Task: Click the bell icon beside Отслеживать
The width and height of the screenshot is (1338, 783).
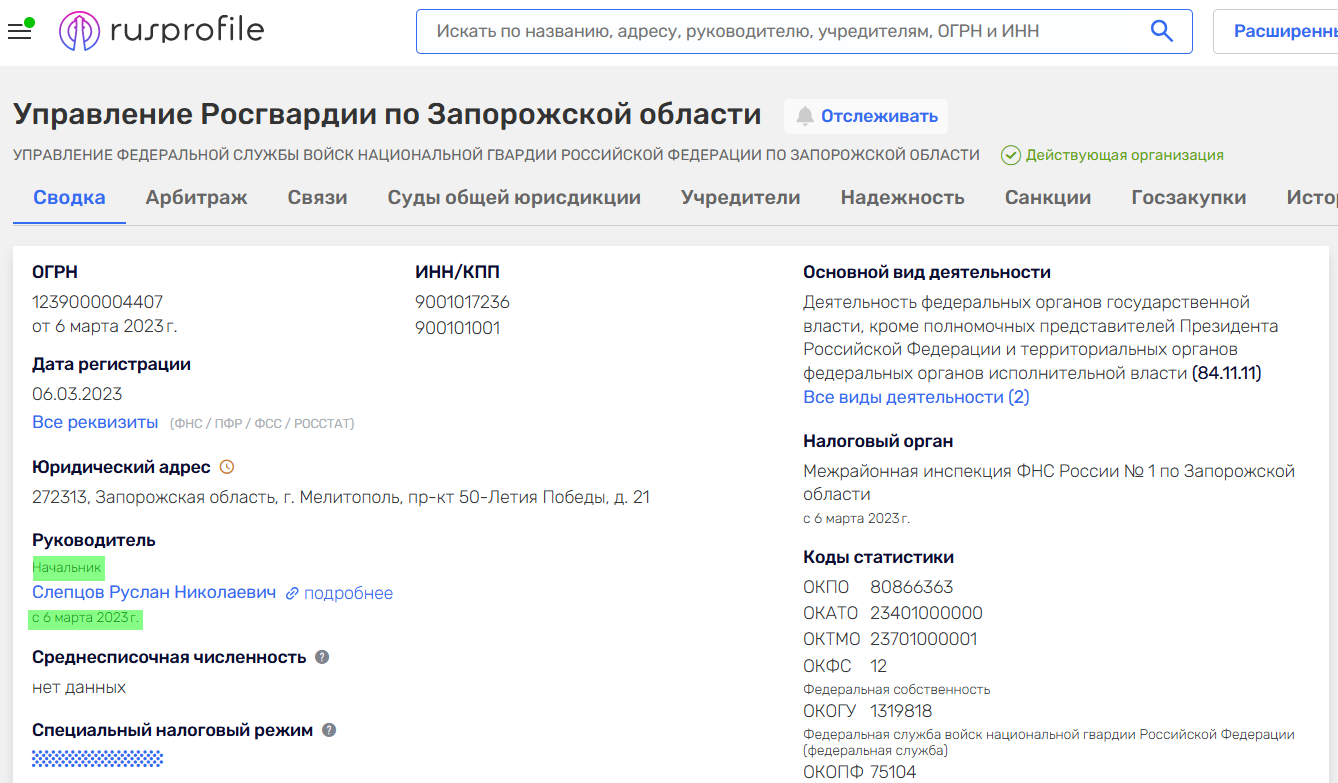Action: pos(805,116)
